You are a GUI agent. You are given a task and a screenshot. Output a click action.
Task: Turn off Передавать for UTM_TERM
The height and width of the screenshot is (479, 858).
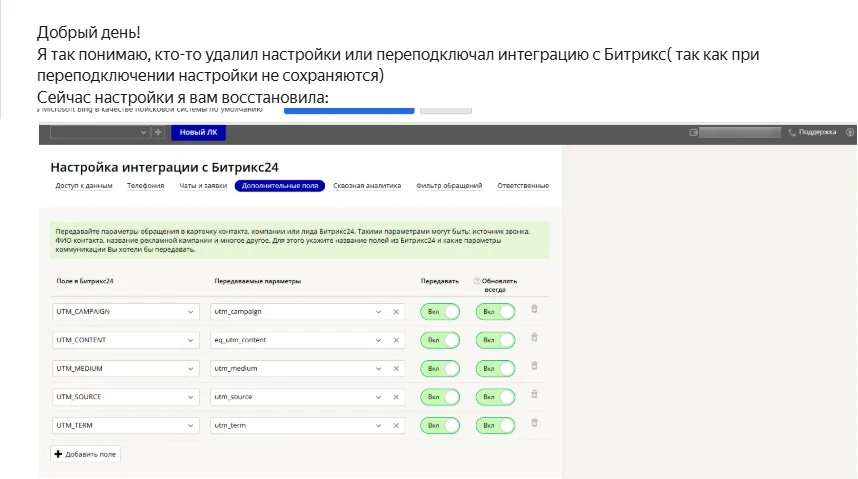(x=440, y=426)
